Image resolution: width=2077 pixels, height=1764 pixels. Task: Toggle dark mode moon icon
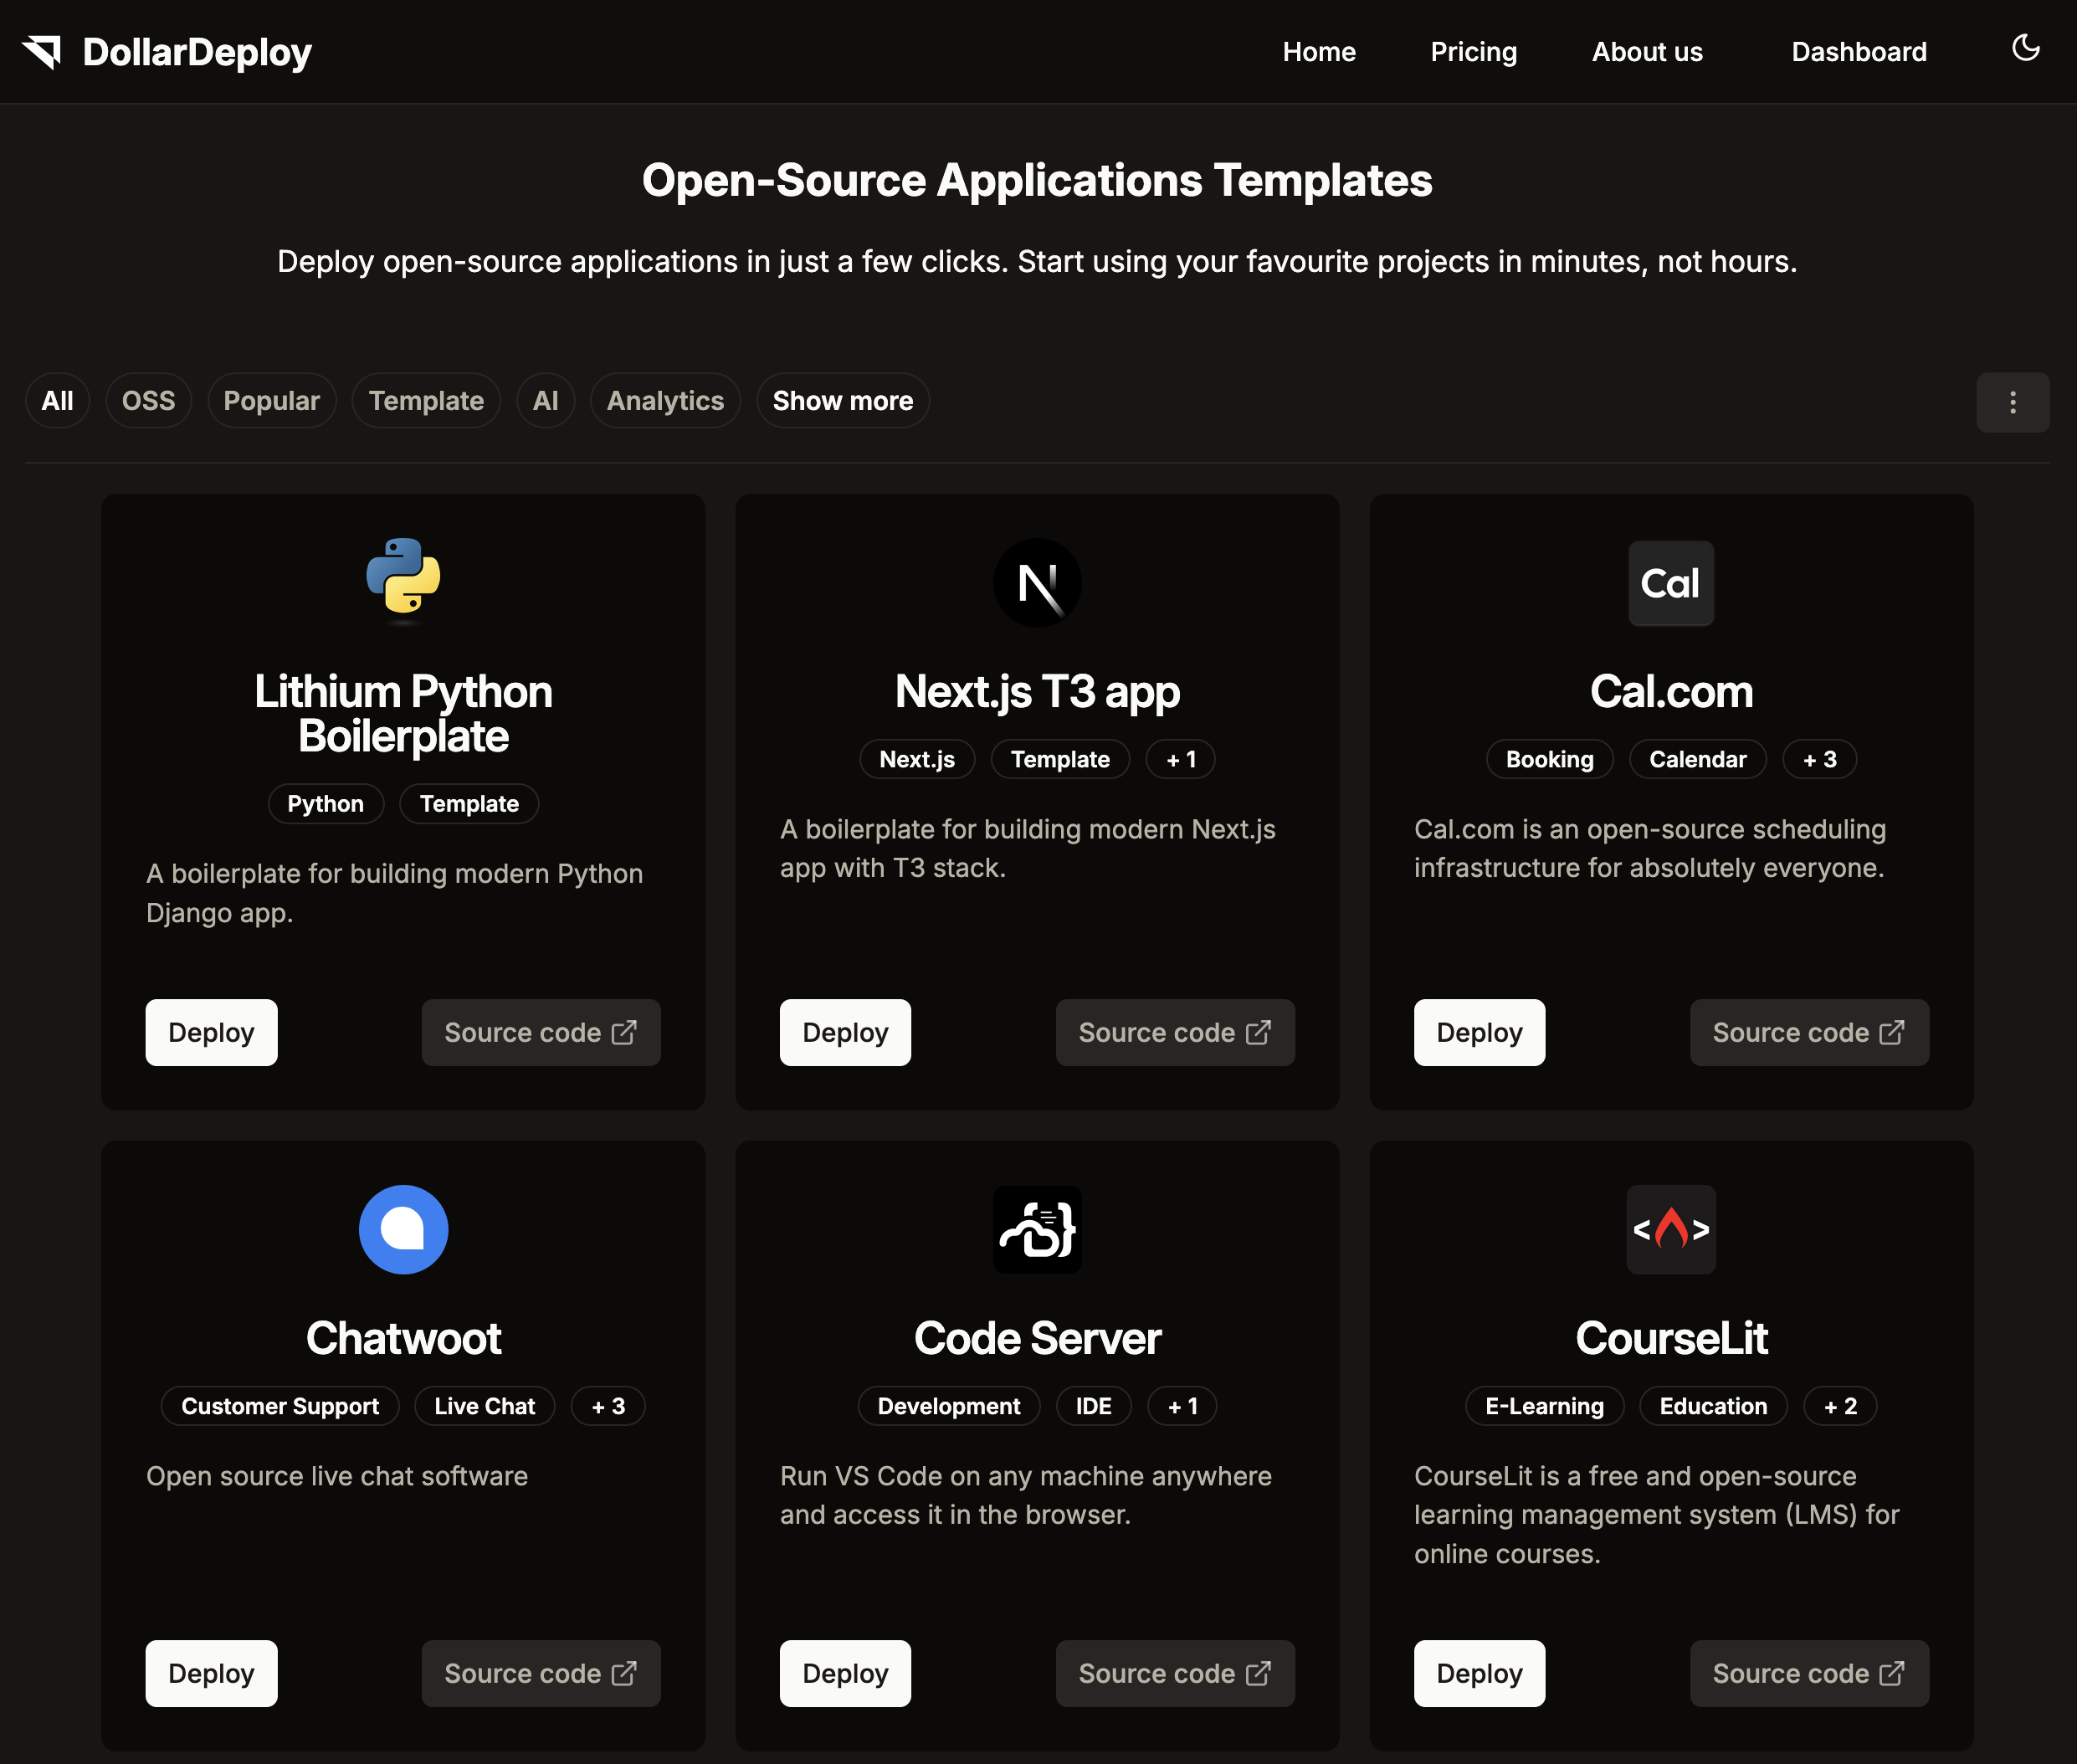2025,48
